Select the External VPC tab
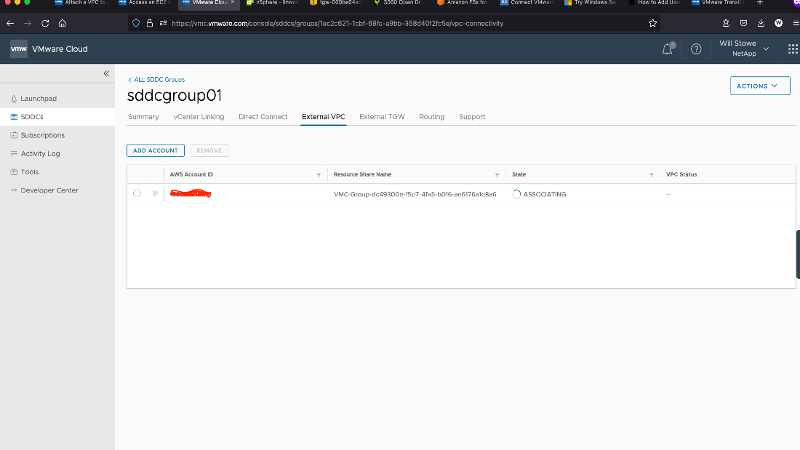 [x=323, y=117]
